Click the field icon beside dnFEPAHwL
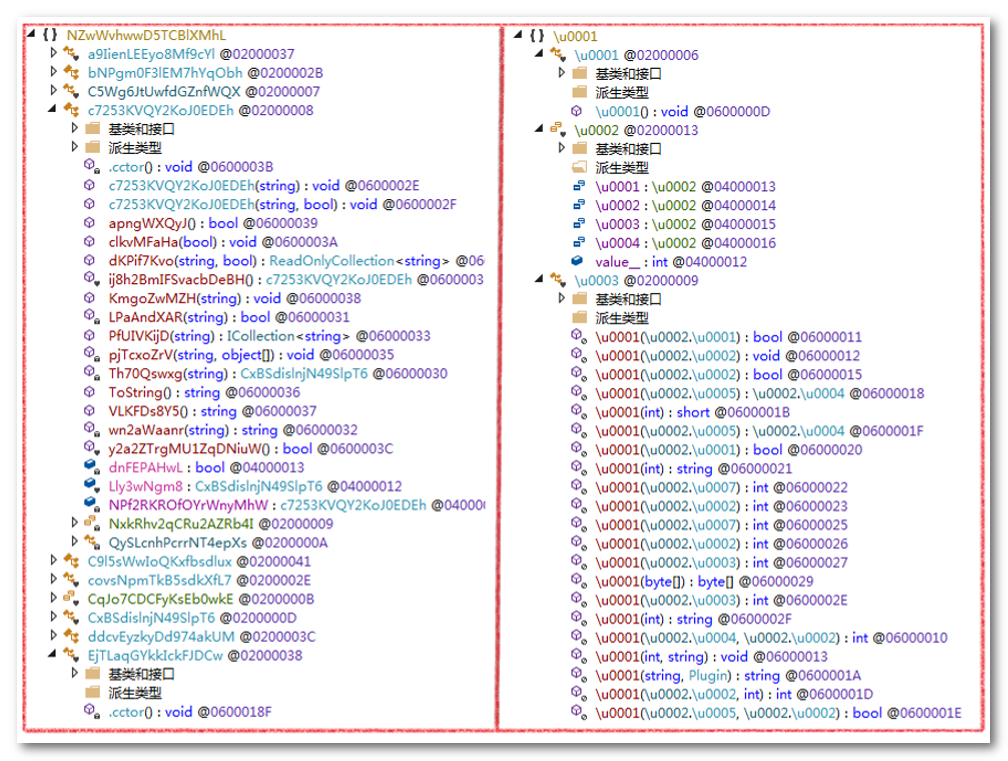1008x761 pixels. (92, 468)
